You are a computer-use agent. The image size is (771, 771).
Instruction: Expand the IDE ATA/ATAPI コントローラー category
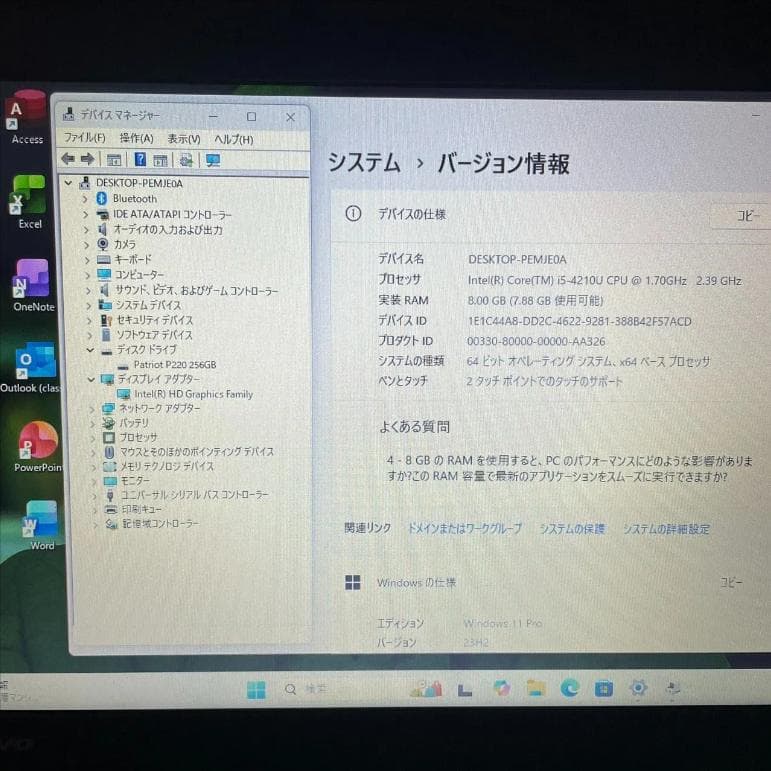86,214
